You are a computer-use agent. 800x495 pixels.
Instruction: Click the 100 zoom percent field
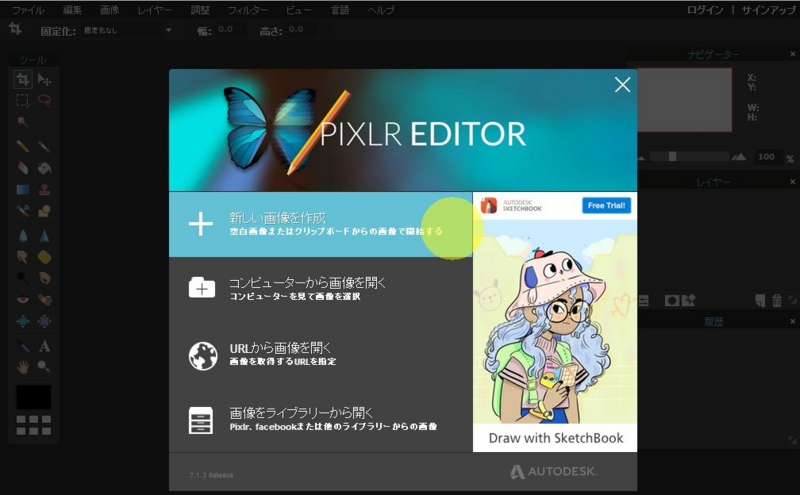(767, 157)
